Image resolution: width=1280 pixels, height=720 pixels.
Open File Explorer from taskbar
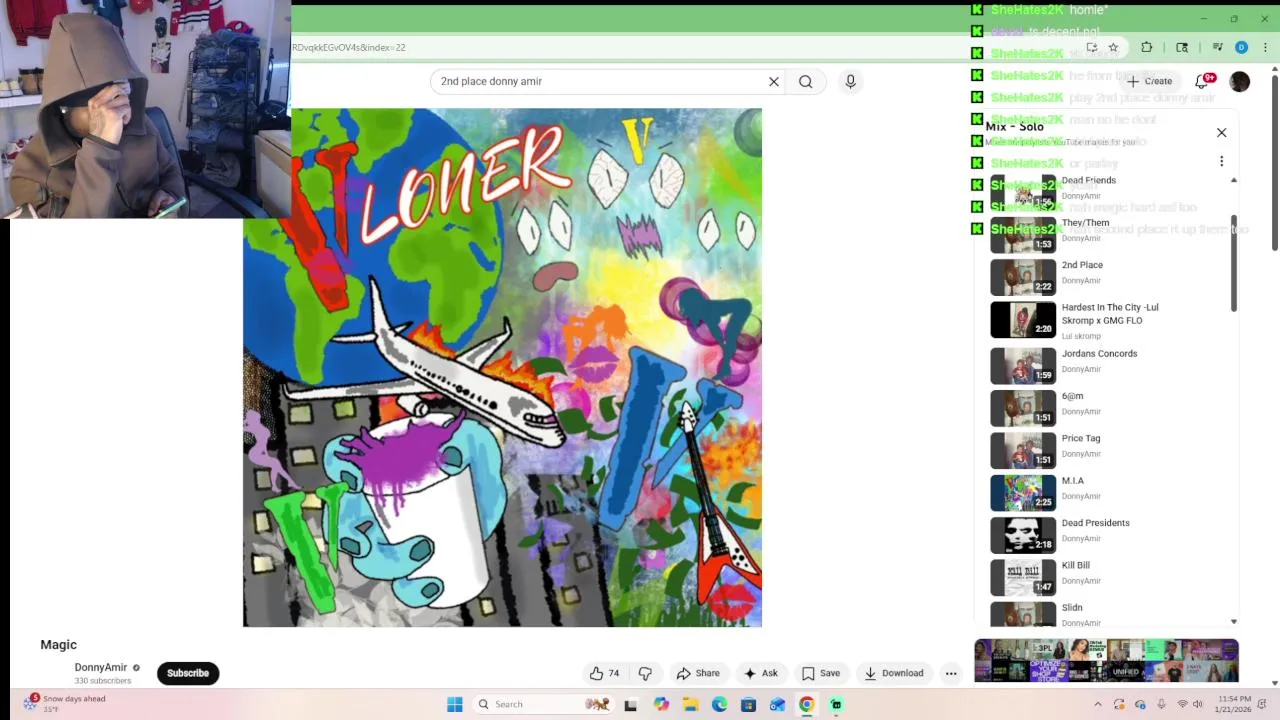[690, 704]
